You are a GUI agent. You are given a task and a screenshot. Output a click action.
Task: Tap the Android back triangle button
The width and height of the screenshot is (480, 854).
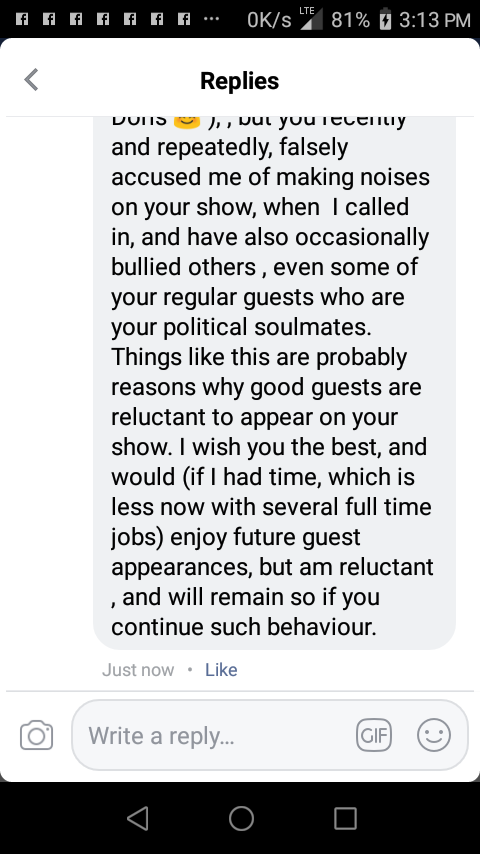pyautogui.click(x=138, y=818)
